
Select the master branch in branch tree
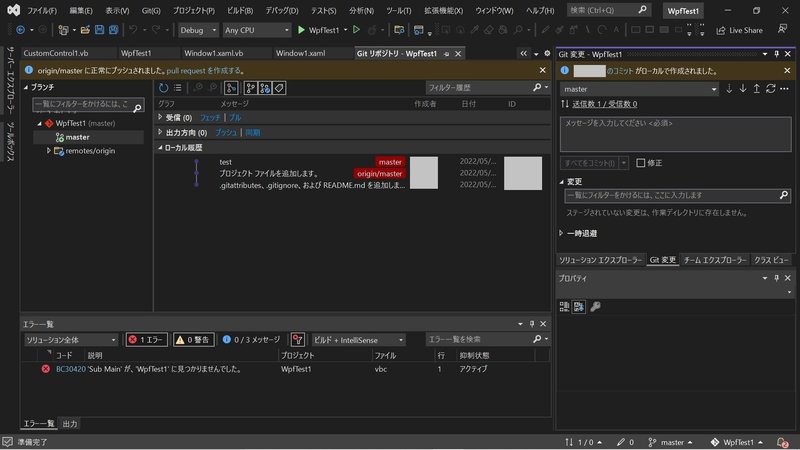(x=78, y=137)
